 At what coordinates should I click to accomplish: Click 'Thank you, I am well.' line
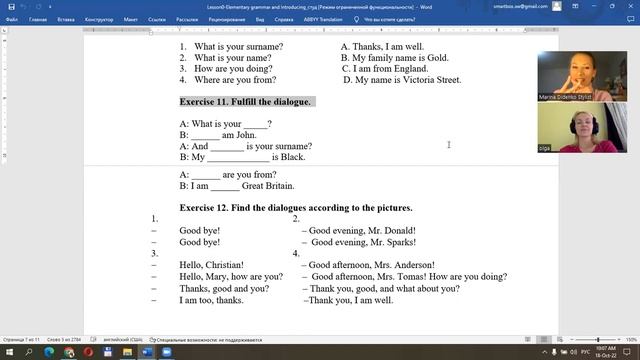click(x=351, y=300)
